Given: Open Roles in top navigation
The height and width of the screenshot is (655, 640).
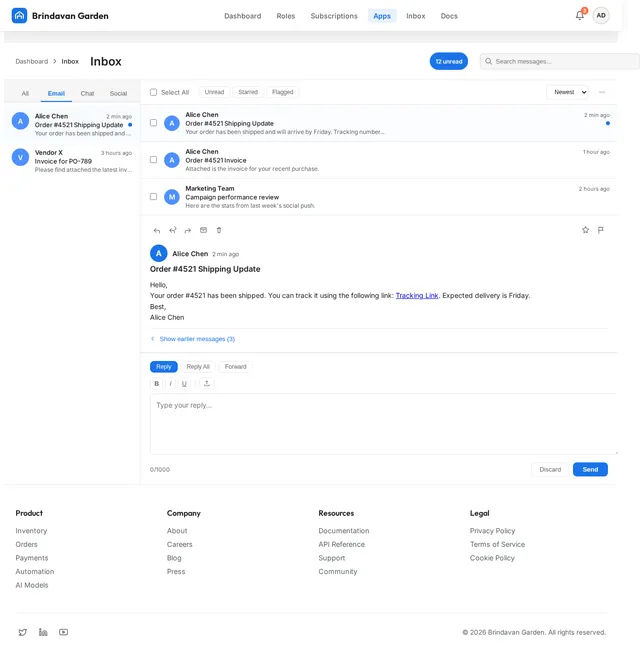Looking at the screenshot, I should point(286,16).
